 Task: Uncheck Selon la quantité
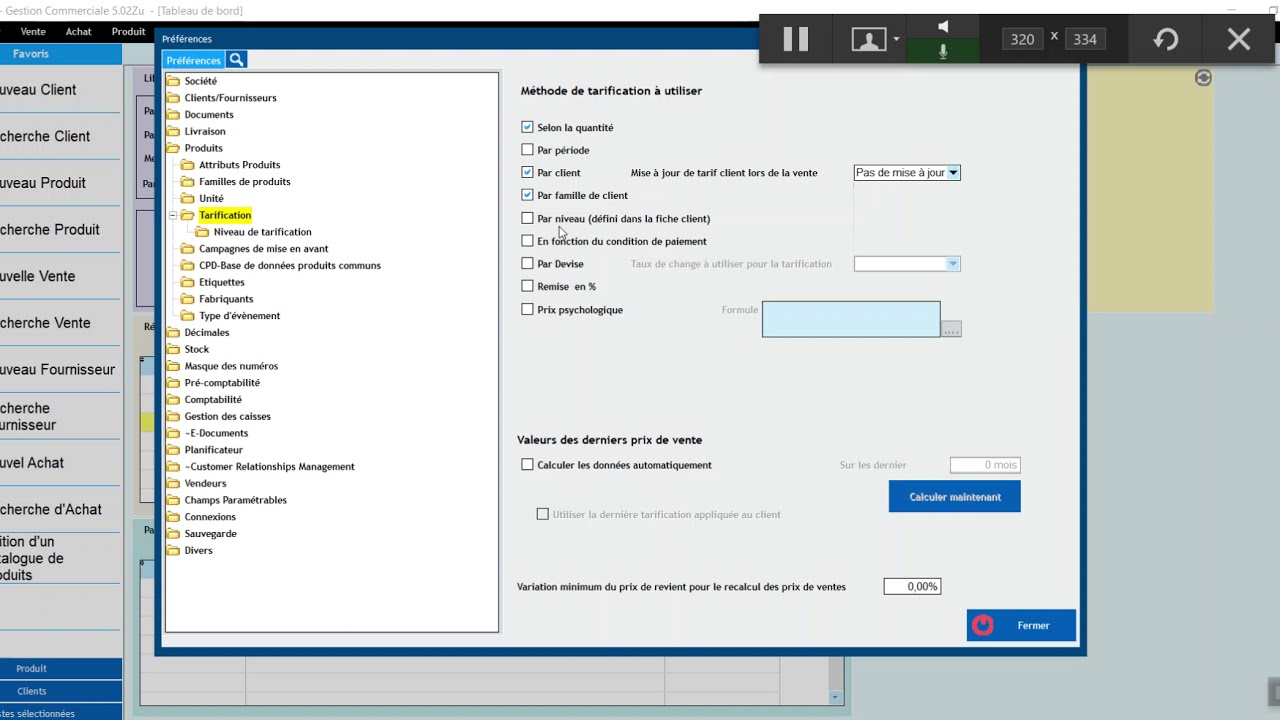click(527, 127)
